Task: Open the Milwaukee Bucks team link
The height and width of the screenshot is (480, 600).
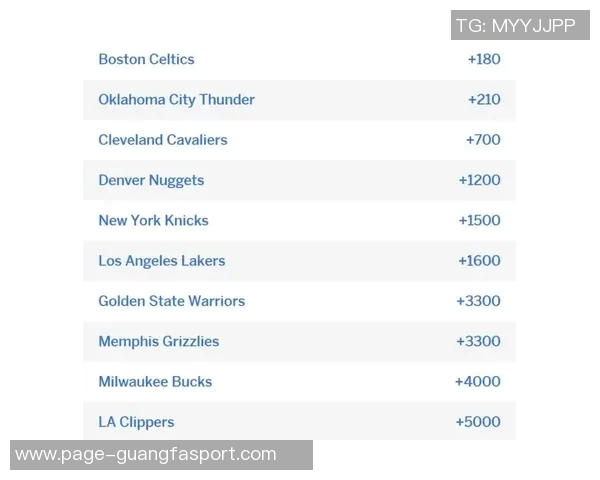Action: coord(155,381)
